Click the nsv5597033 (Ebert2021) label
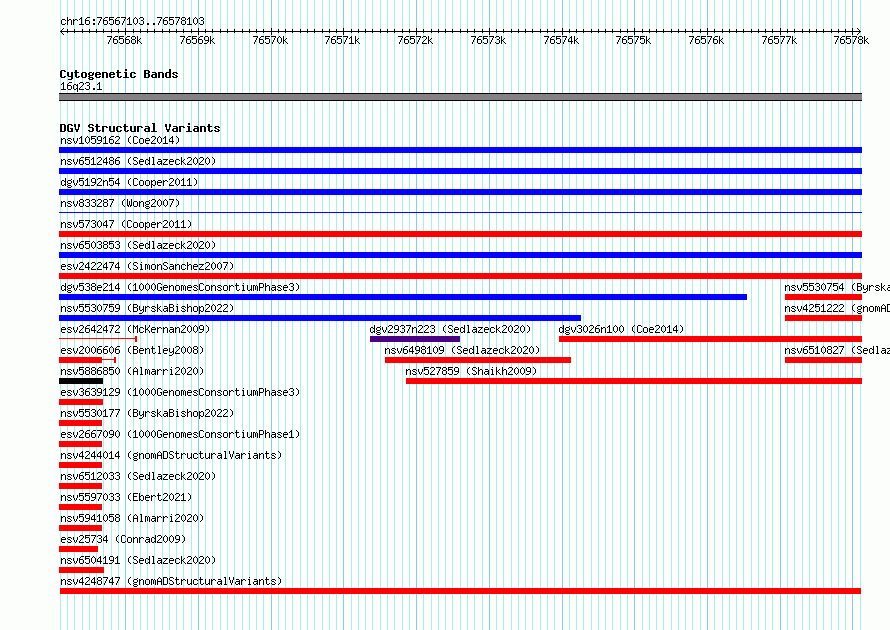The image size is (890, 630). [126, 497]
